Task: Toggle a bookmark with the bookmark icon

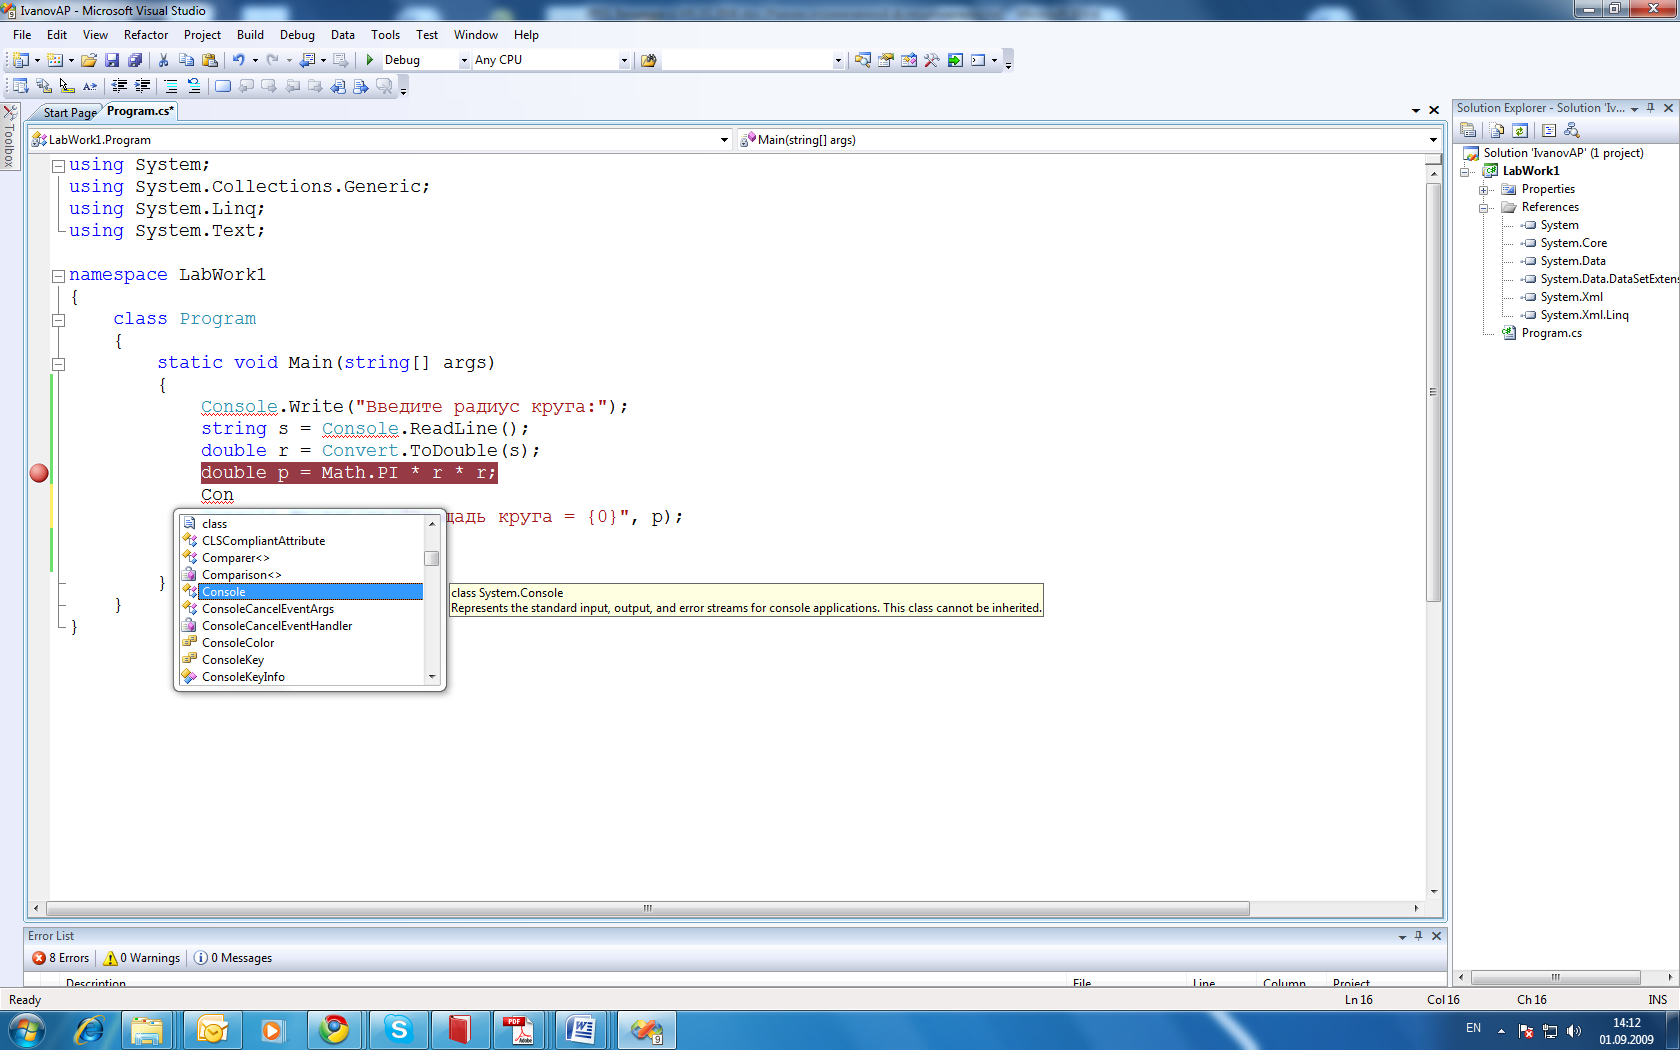Action: [222, 86]
